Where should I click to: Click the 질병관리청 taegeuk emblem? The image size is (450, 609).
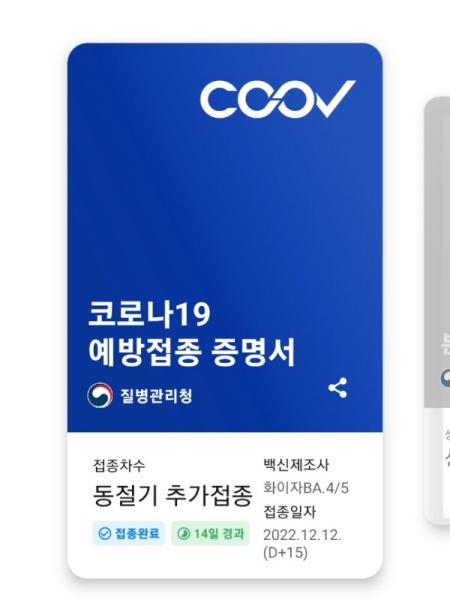click(x=100, y=395)
